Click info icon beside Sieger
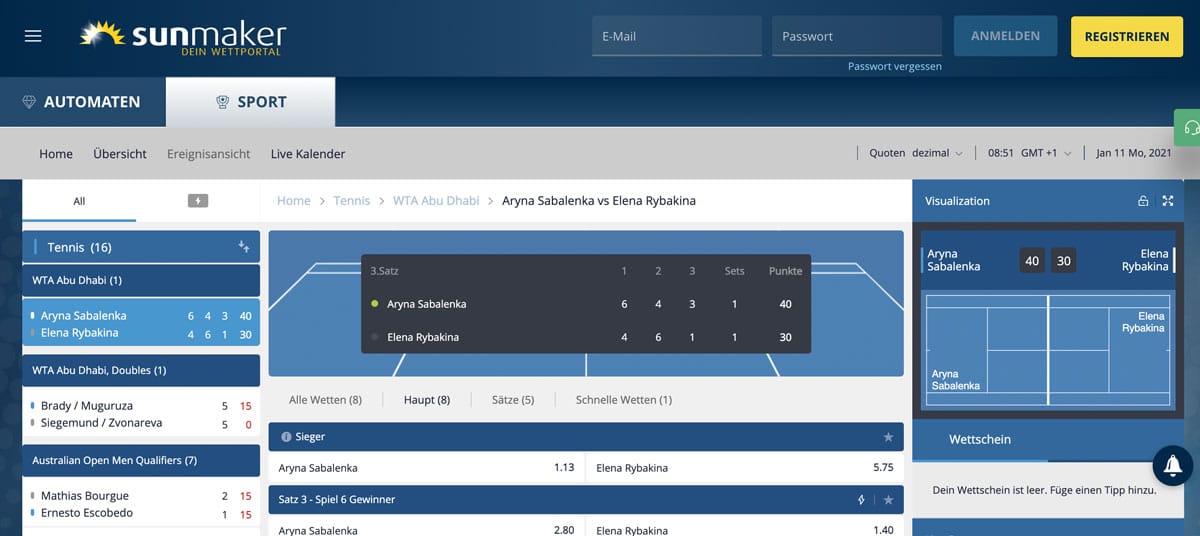1200x536 pixels. click(x=286, y=437)
